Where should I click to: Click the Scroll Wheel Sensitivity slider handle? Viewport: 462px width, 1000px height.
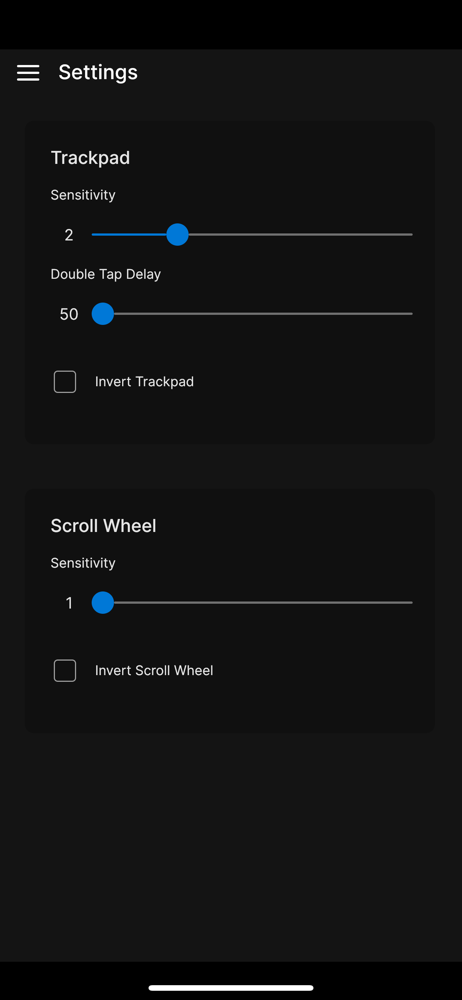103,603
